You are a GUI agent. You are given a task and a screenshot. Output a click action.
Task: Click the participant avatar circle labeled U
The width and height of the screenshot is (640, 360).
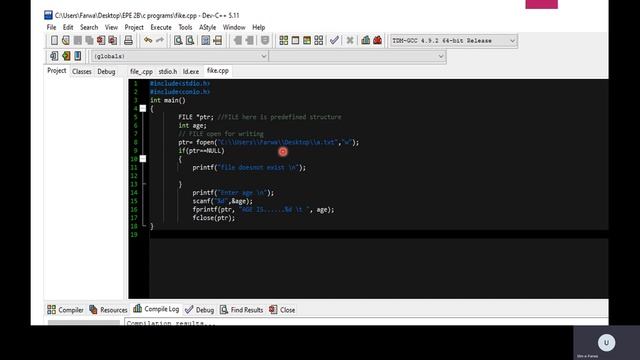point(606,342)
